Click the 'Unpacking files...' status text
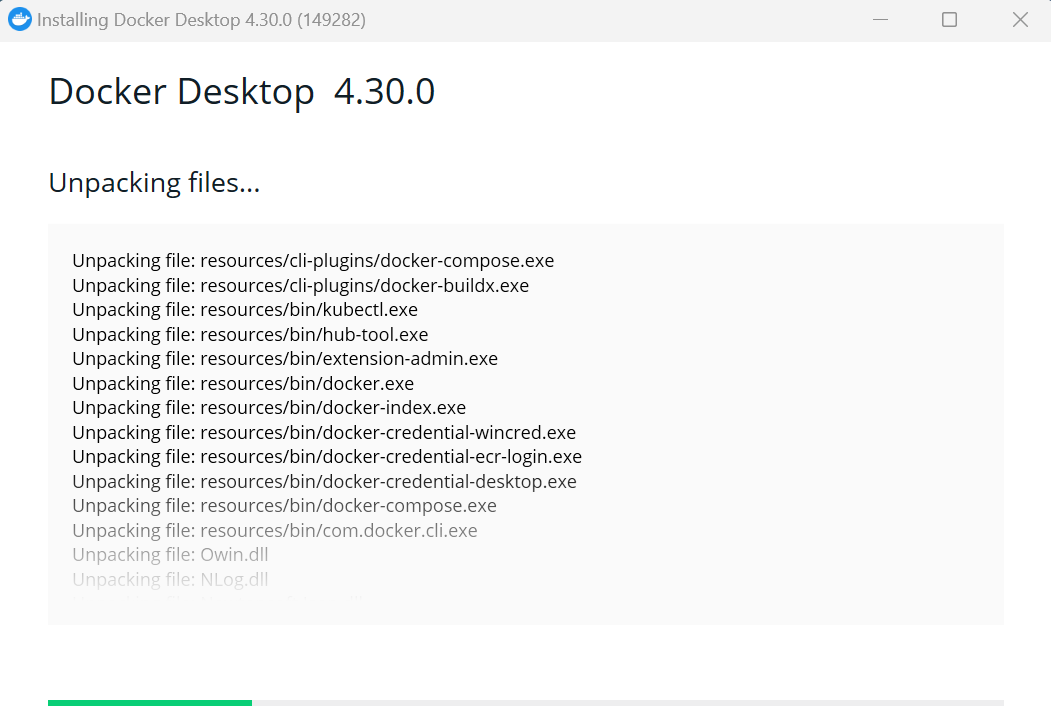The image size is (1051, 727). 154,183
